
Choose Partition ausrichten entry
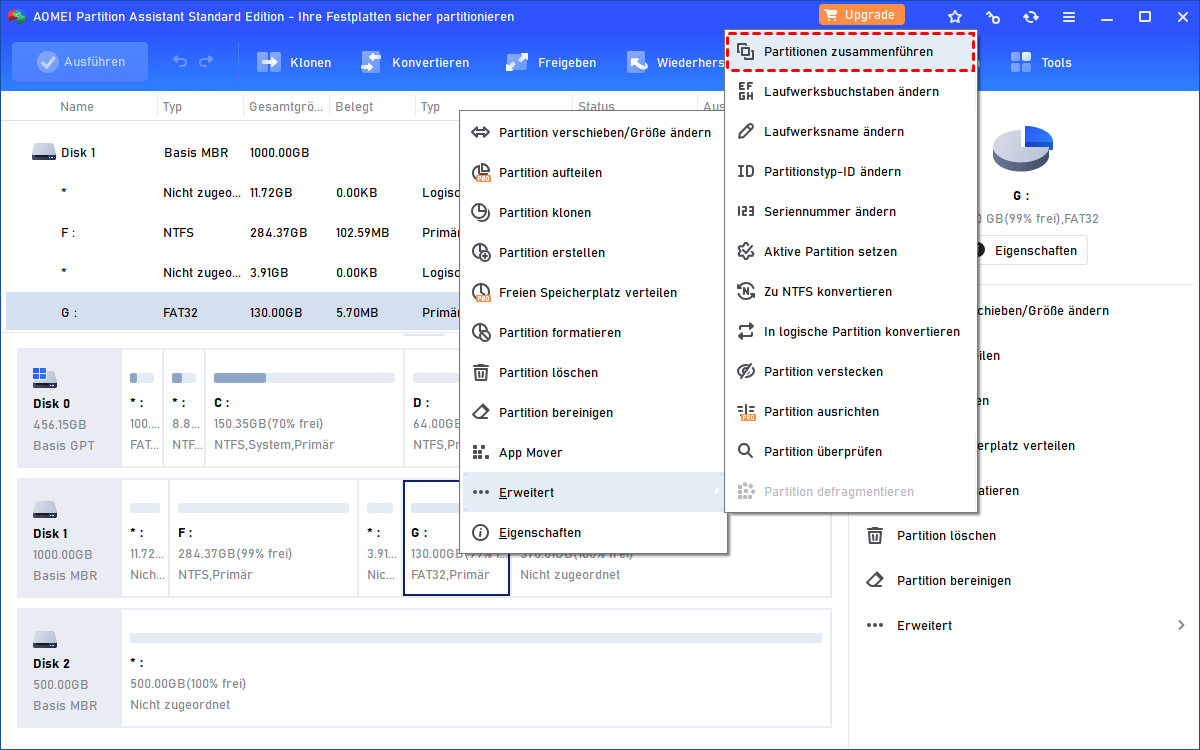tap(850, 411)
